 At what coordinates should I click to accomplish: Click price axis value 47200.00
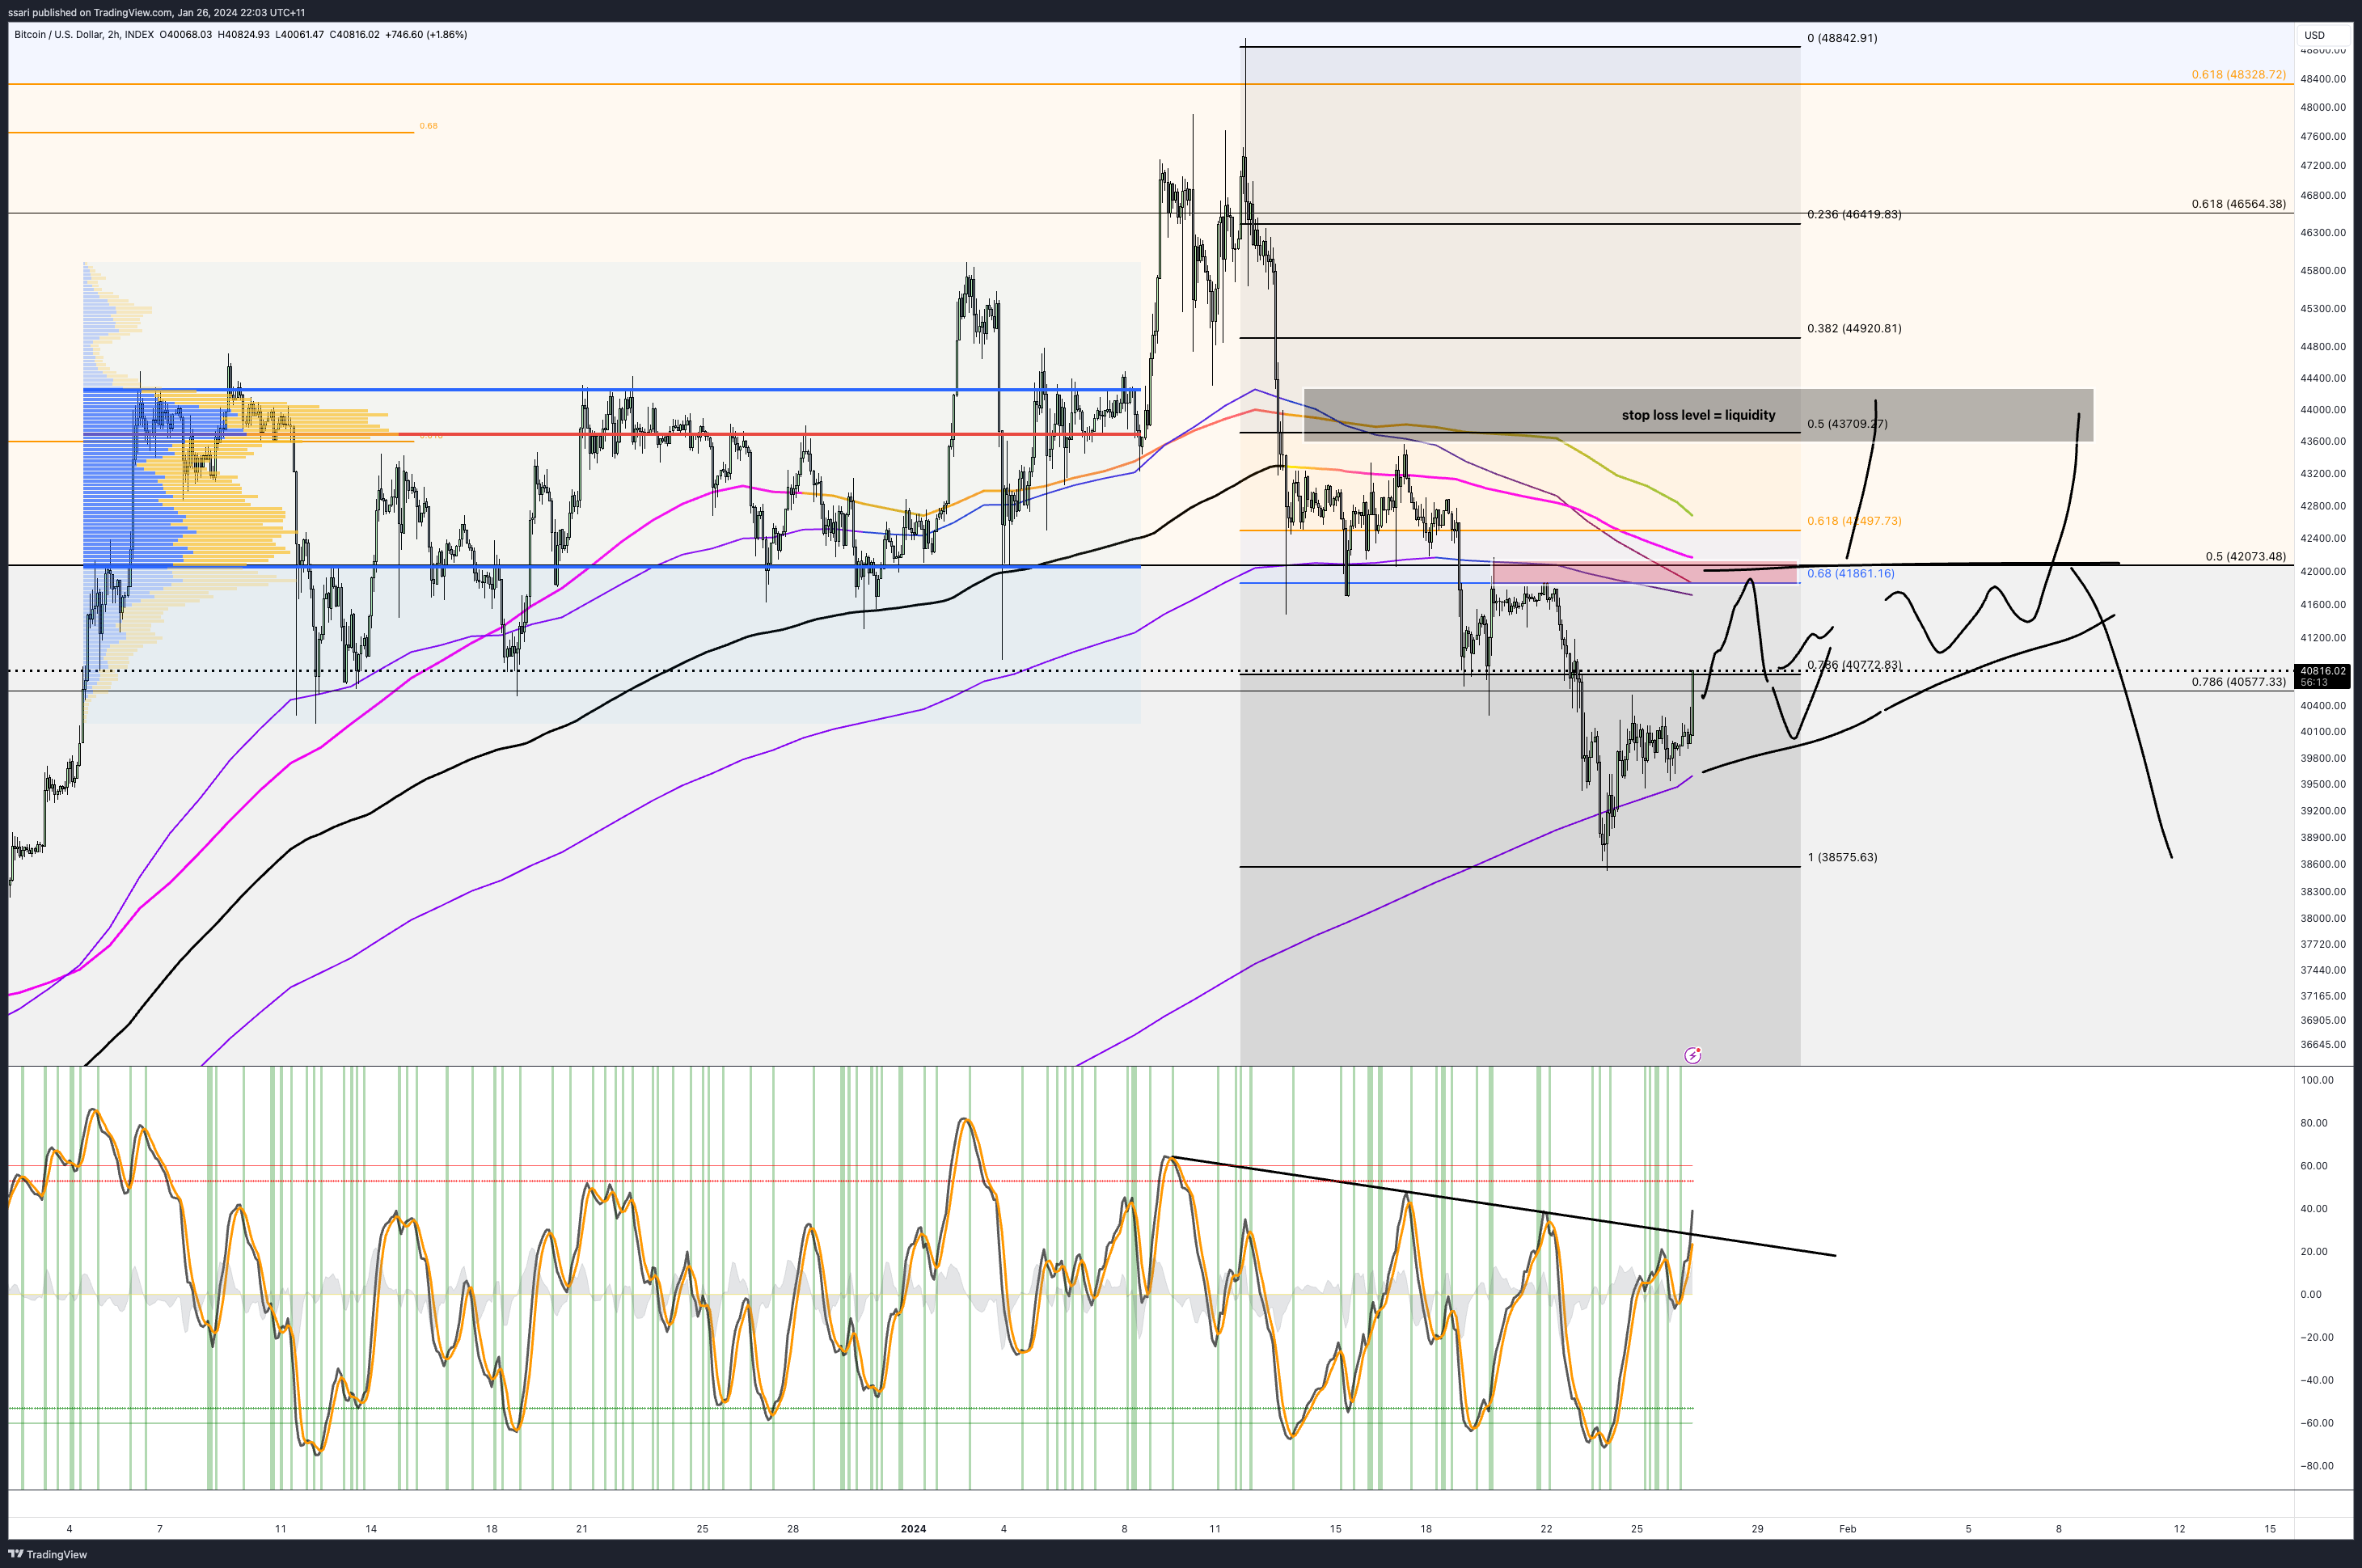coord(2323,165)
